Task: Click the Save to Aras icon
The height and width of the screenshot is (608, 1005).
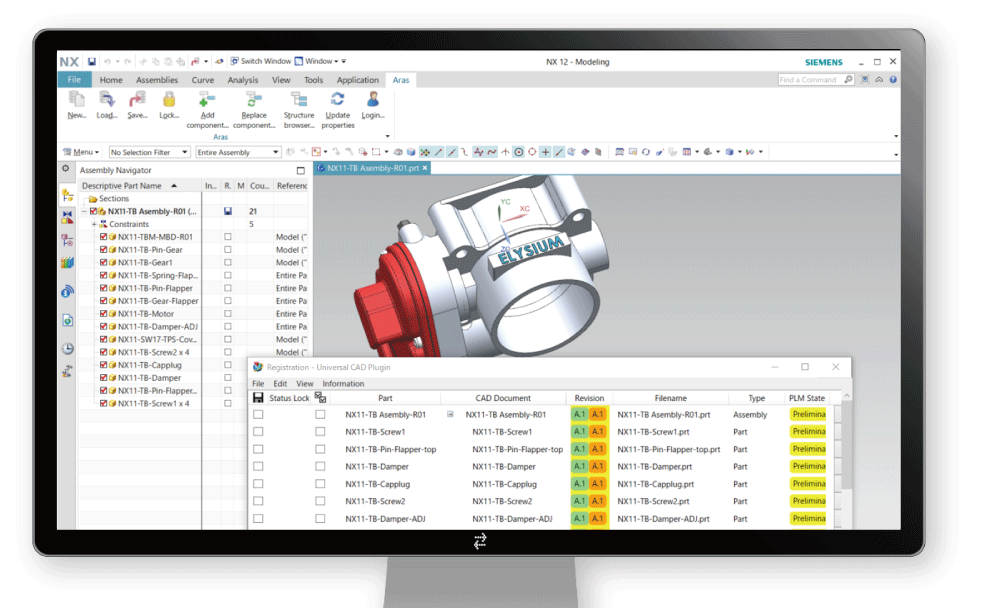Action: pos(137,99)
